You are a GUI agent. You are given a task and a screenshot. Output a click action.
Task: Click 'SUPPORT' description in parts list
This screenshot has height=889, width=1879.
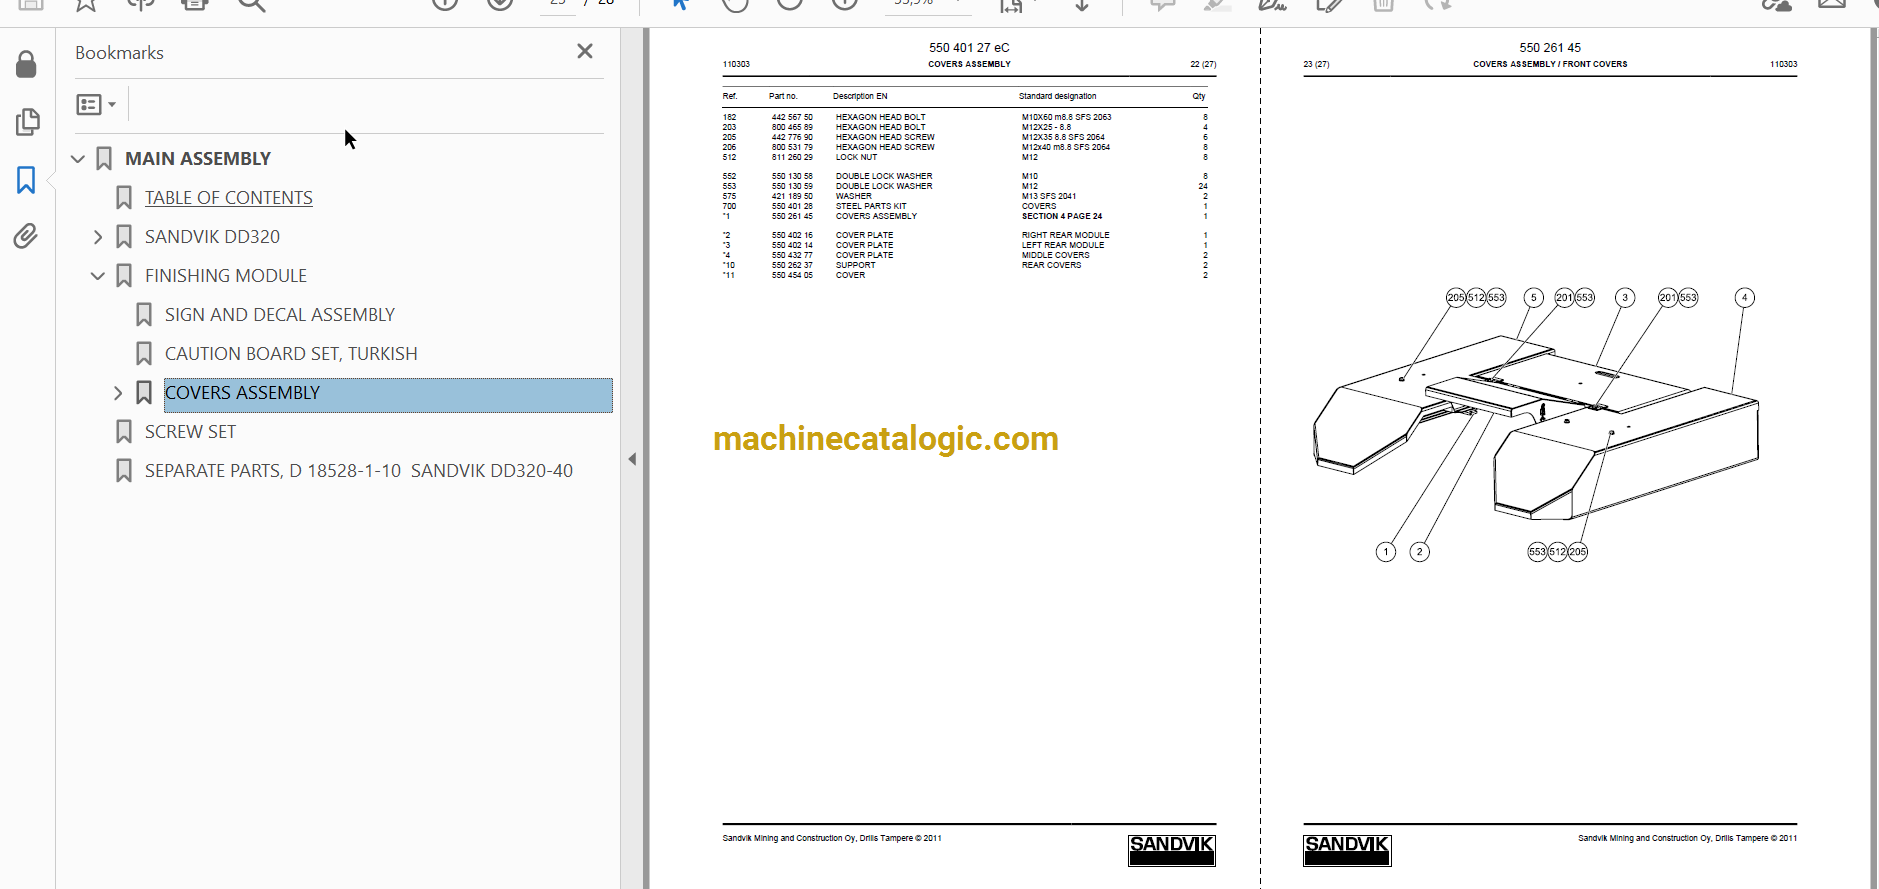pyautogui.click(x=855, y=266)
